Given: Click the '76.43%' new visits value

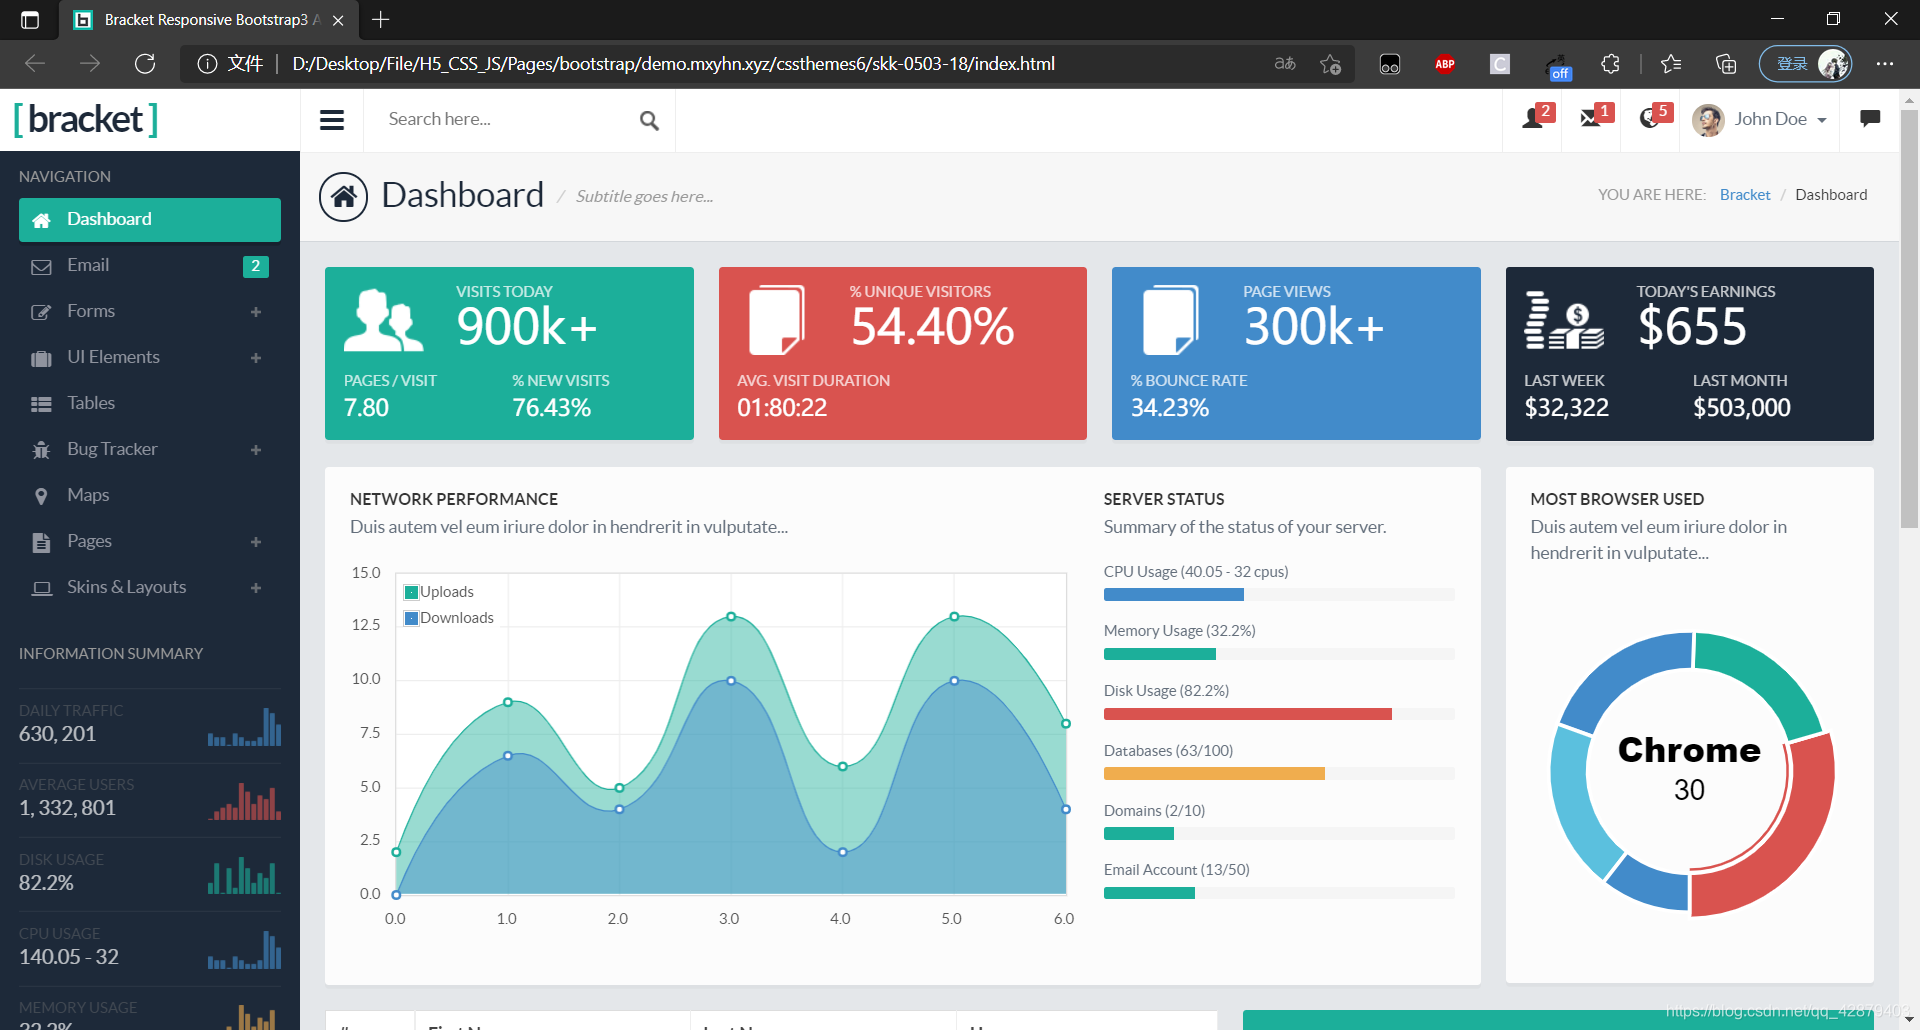Looking at the screenshot, I should click(x=551, y=408).
